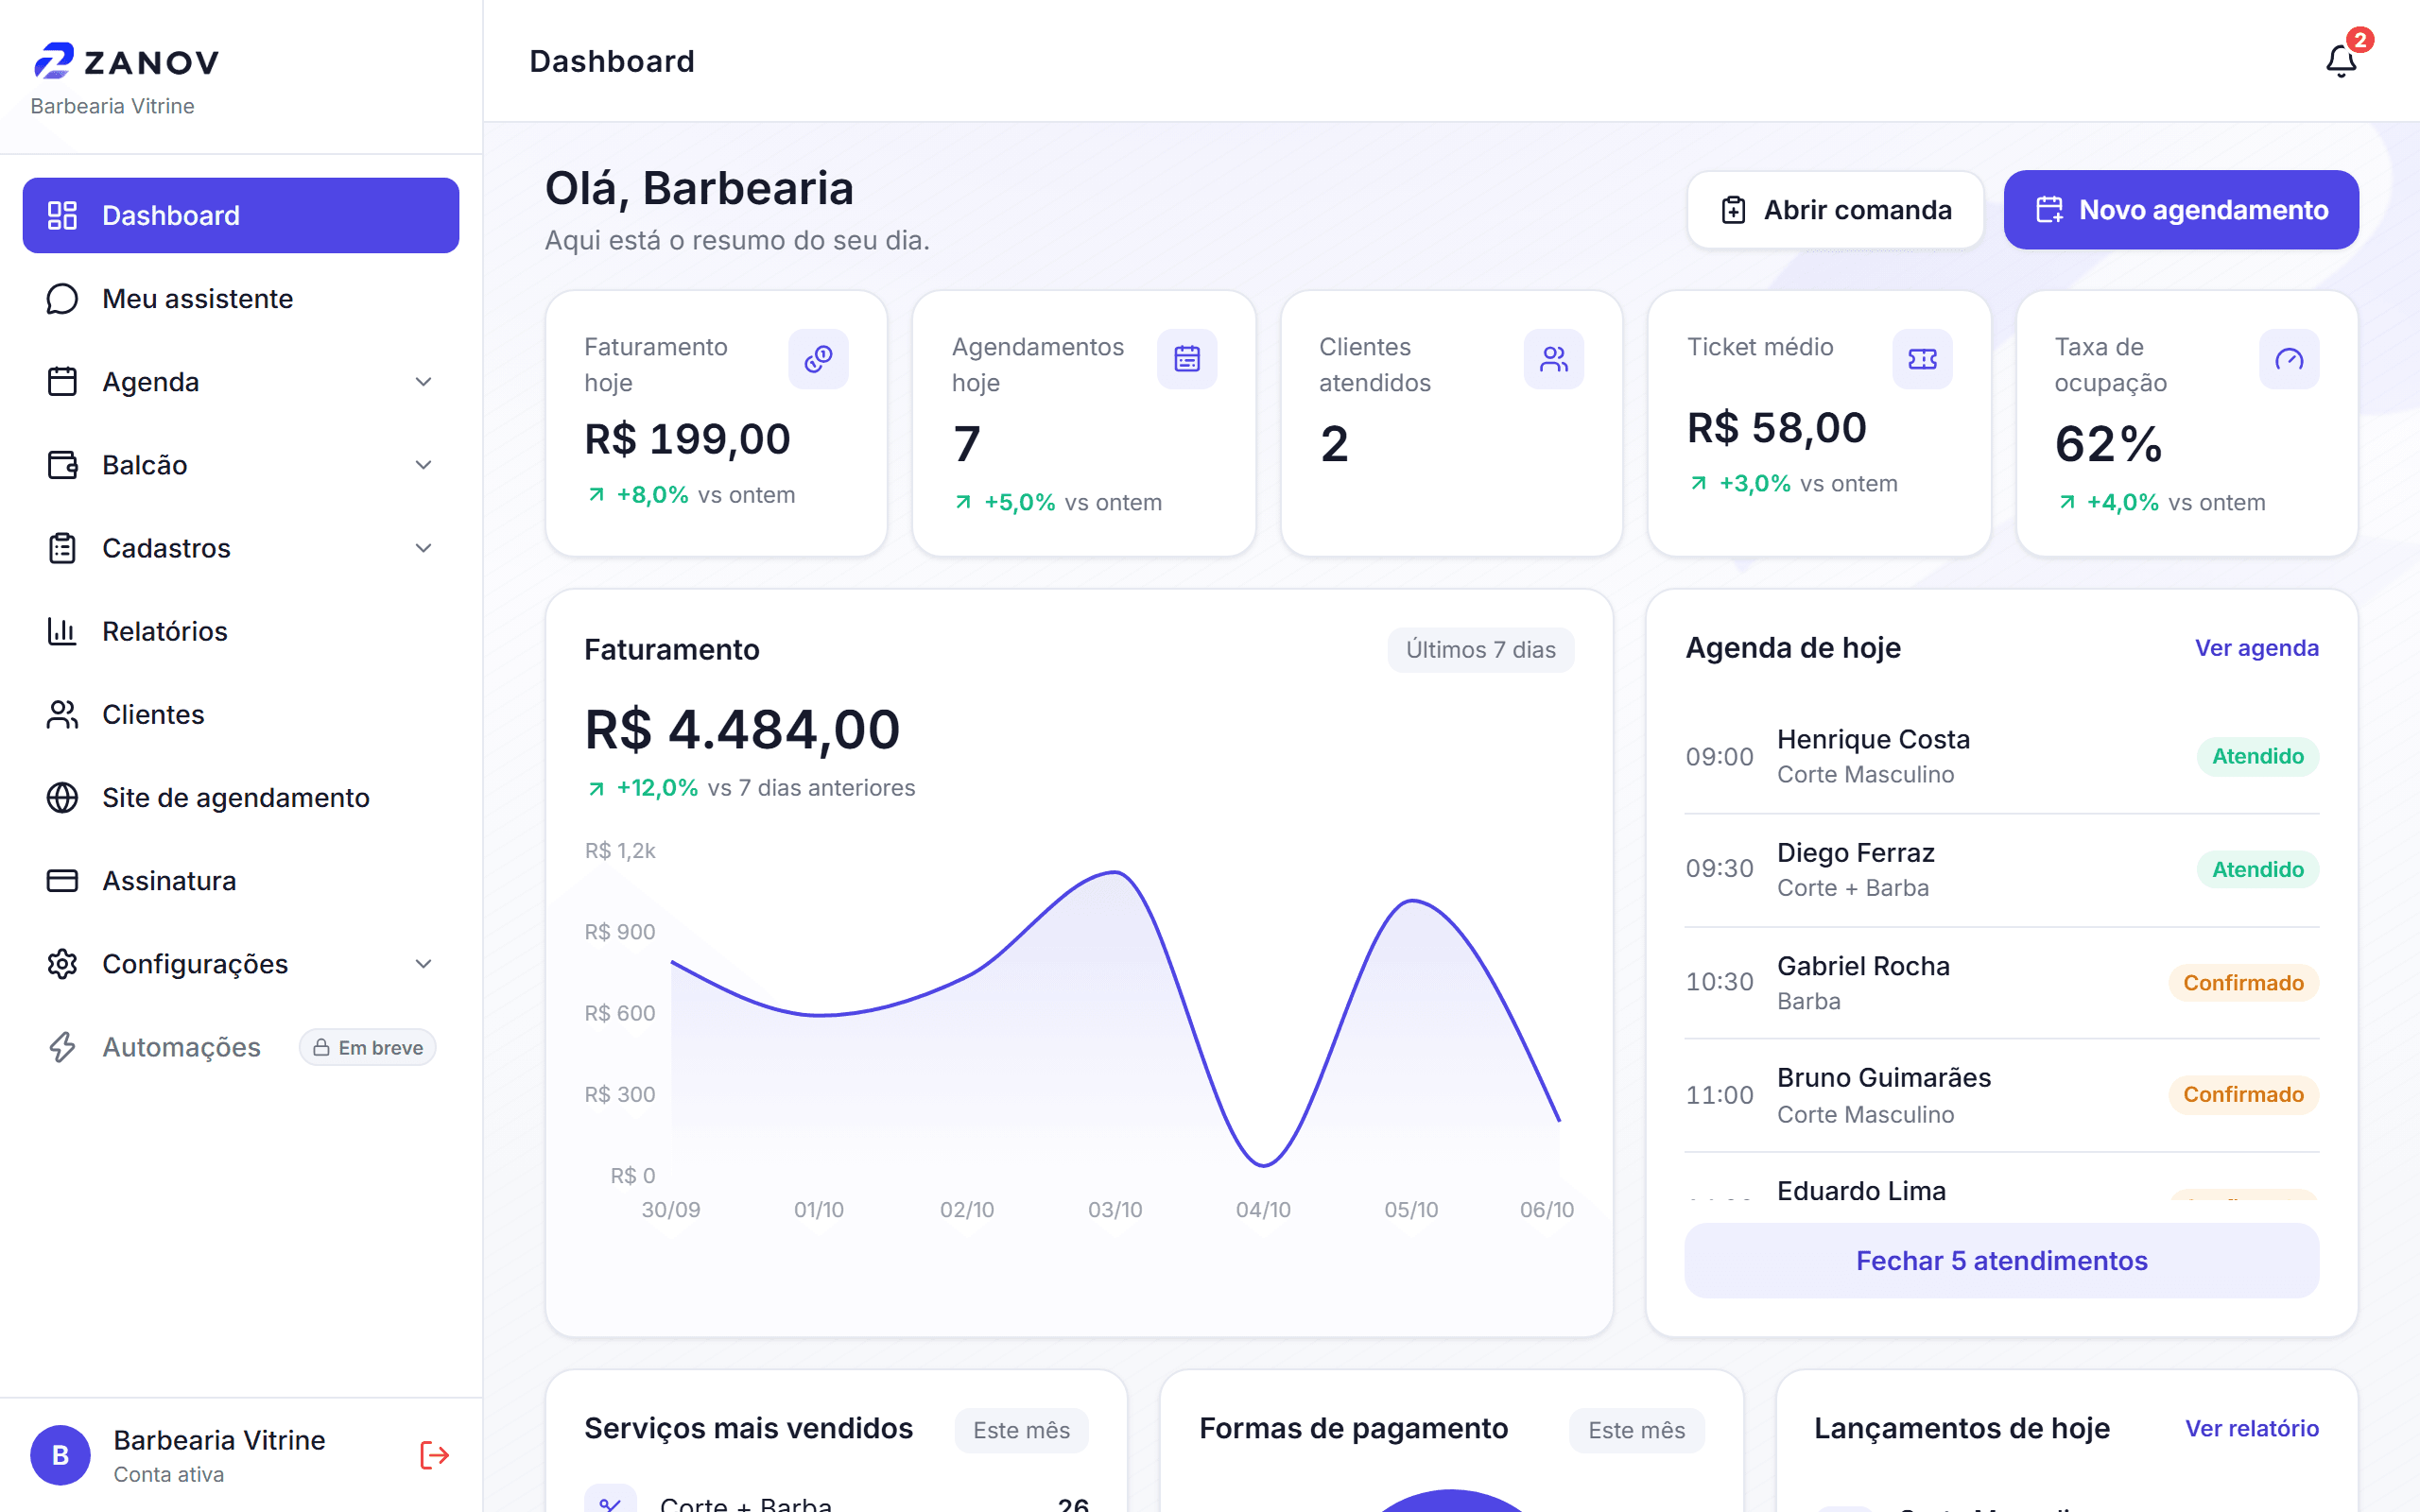This screenshot has height=1512, width=2420.
Task: Click gauge icon in Taxa de ocupação card
Action: coord(2289,359)
